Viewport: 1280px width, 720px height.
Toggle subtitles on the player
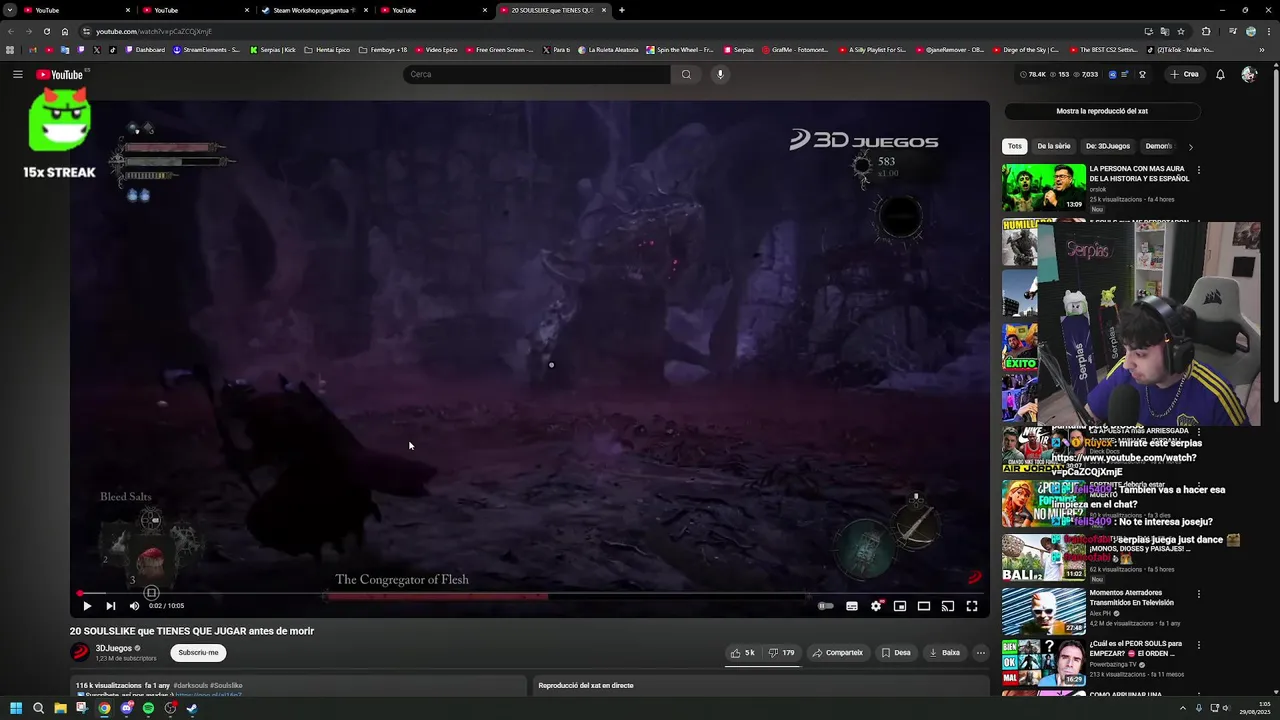point(852,606)
